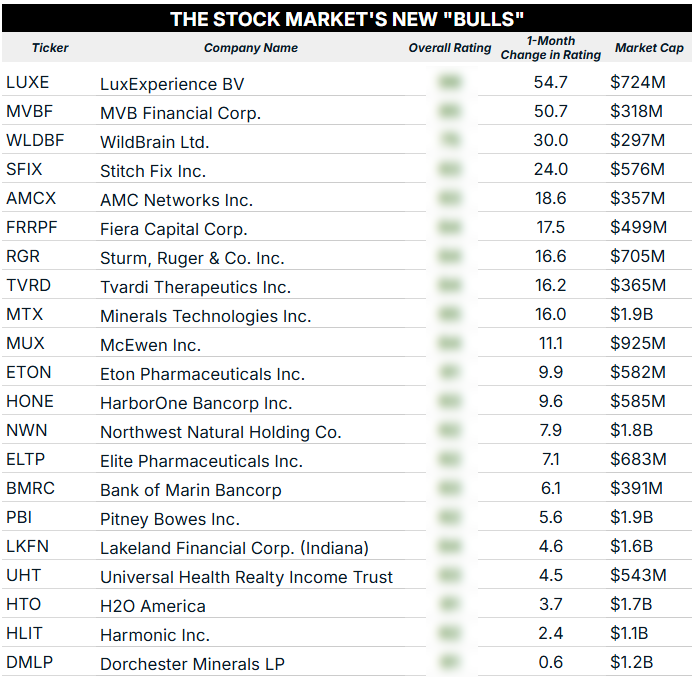Open the LUXE ticker symbol
The image size is (696, 679).
[x=27, y=83]
